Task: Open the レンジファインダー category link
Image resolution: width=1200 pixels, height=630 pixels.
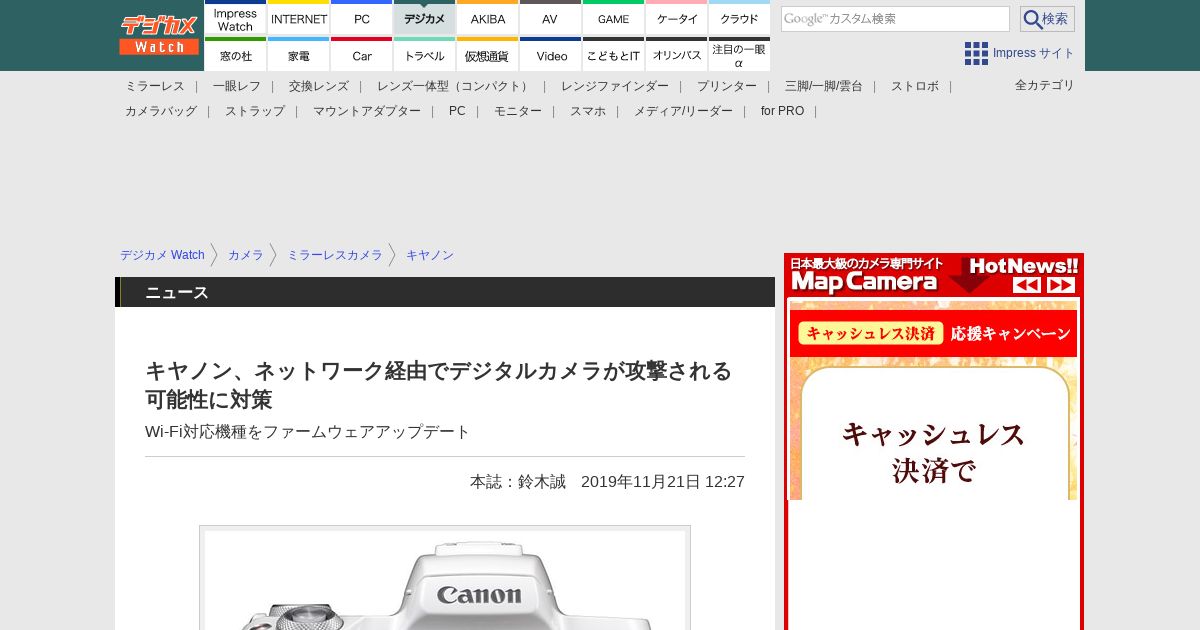Action: 615,86
